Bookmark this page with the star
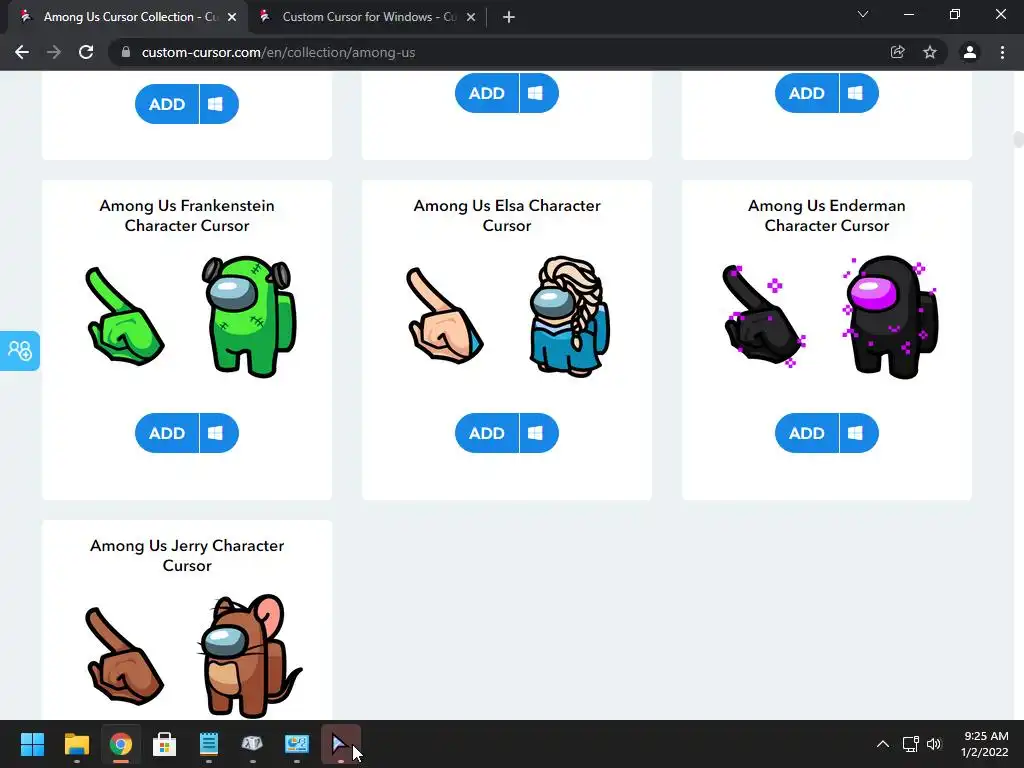This screenshot has width=1024, height=768. [x=930, y=52]
